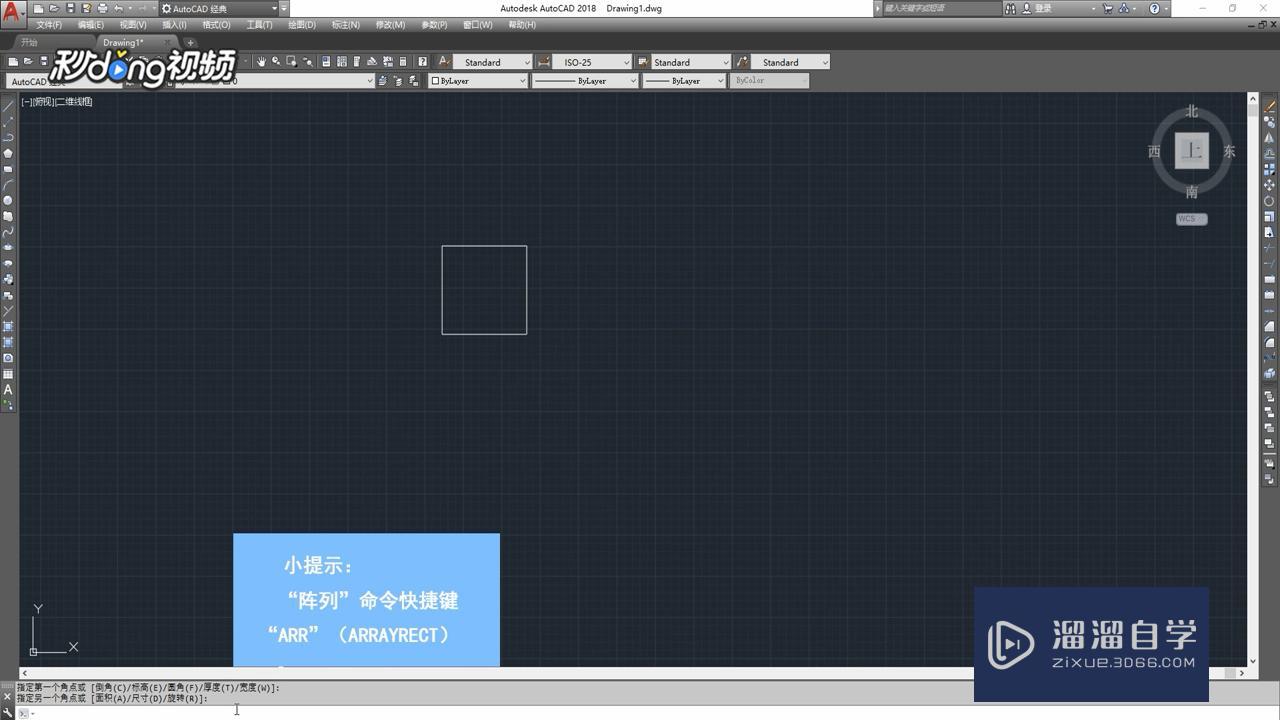This screenshot has height=720, width=1280.
Task: Open the ISO-25 dimension style dropdown
Action: tap(592, 62)
